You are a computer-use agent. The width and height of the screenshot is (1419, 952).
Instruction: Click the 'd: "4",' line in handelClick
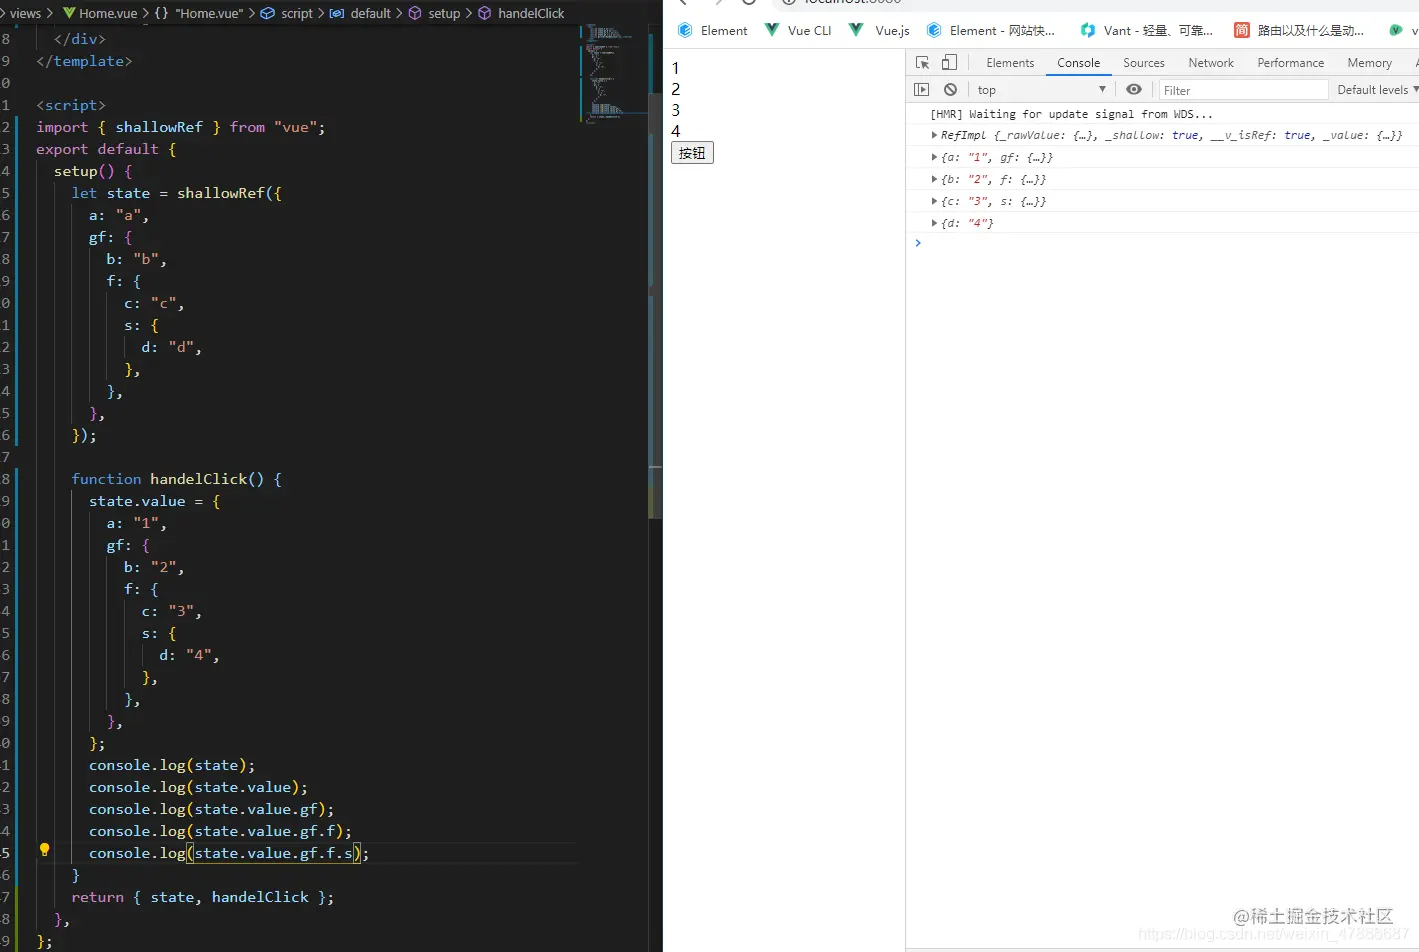tap(189, 655)
